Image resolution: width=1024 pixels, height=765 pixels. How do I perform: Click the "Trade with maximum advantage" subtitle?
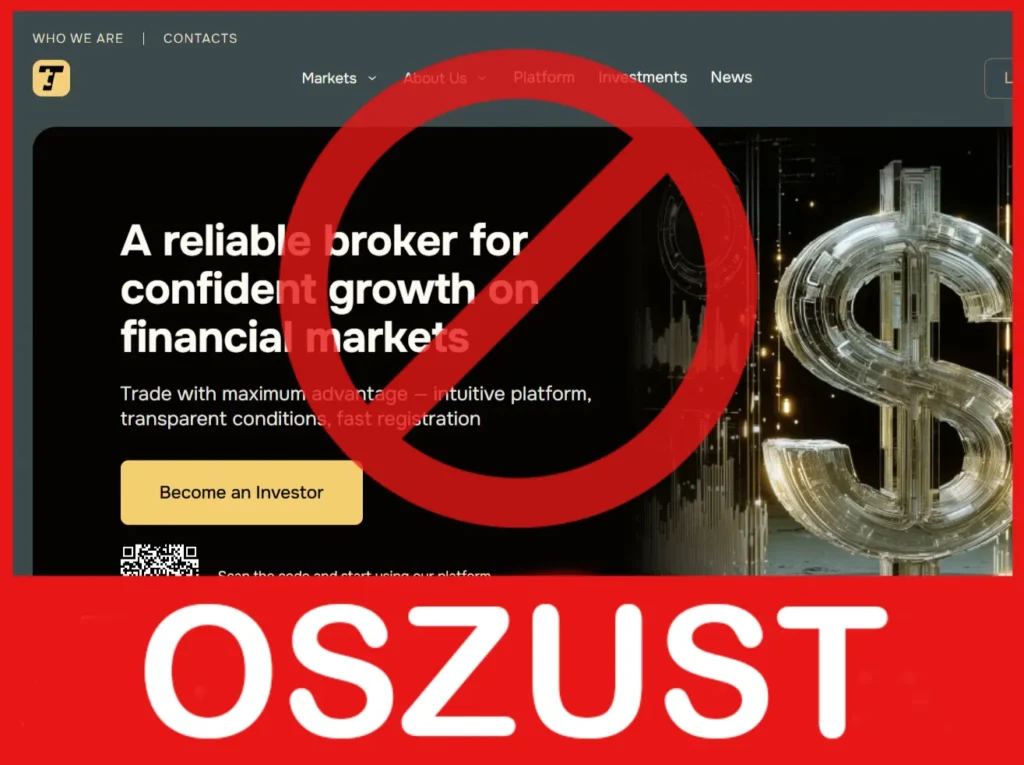tap(356, 406)
